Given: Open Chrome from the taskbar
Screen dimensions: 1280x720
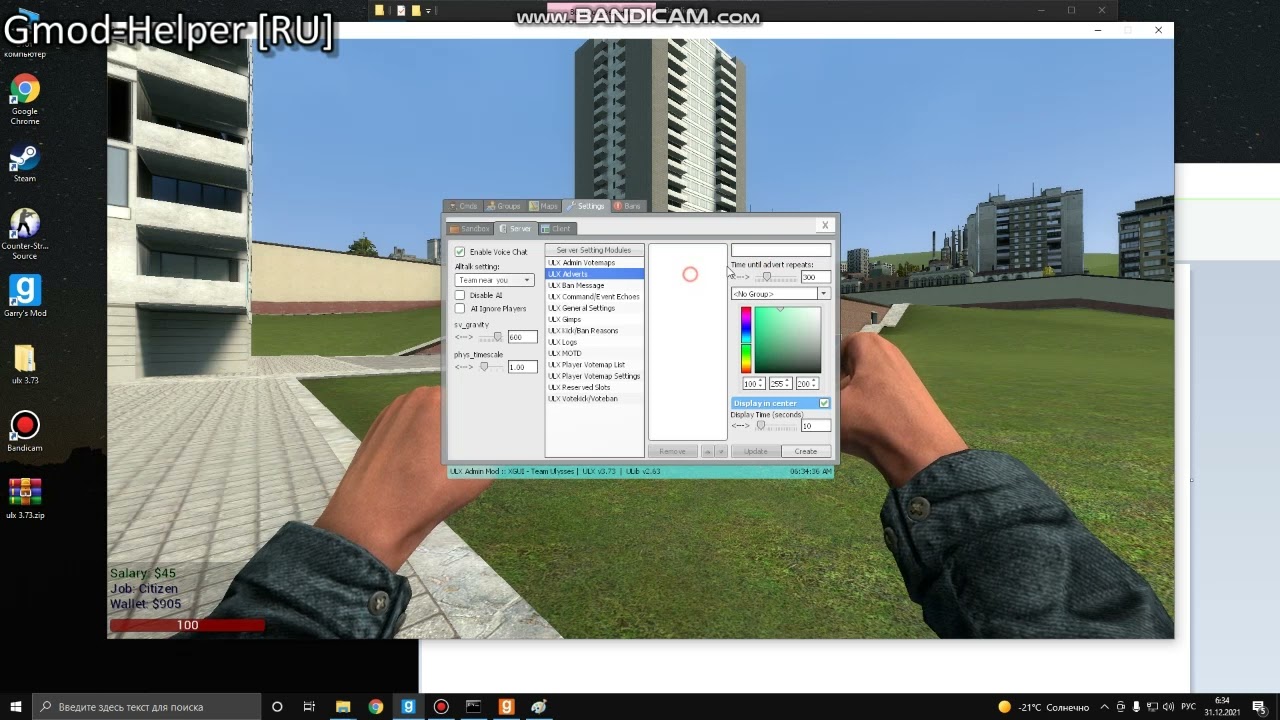Looking at the screenshot, I should coord(376,706).
